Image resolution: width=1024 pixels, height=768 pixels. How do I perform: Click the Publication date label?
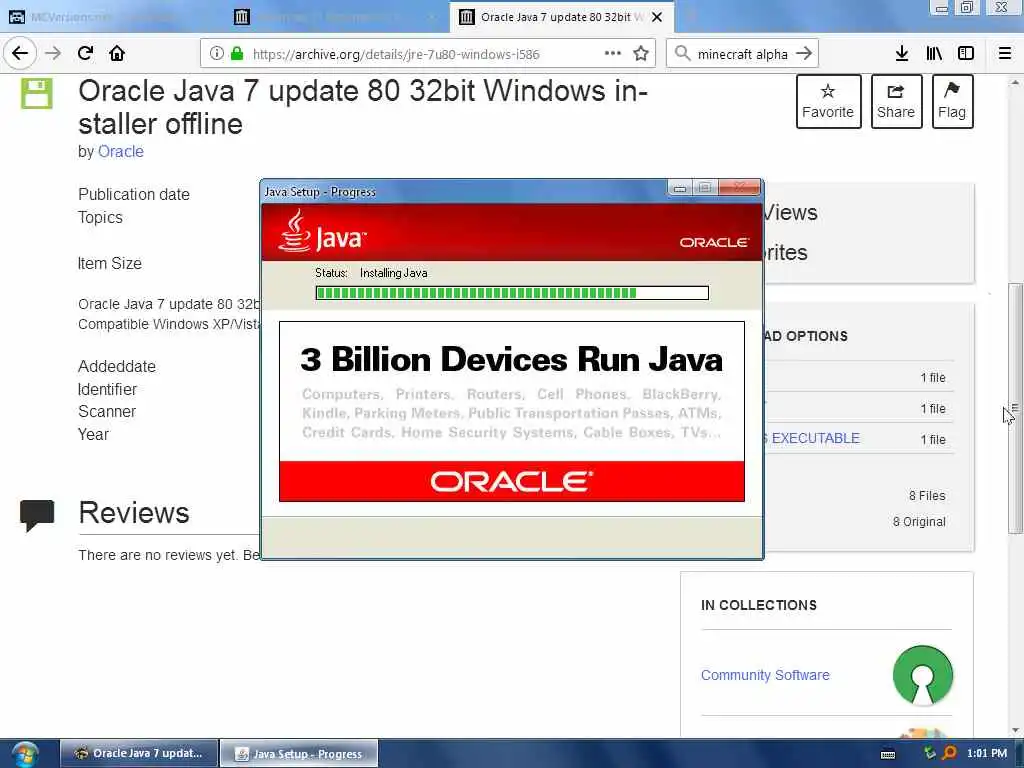(x=134, y=195)
